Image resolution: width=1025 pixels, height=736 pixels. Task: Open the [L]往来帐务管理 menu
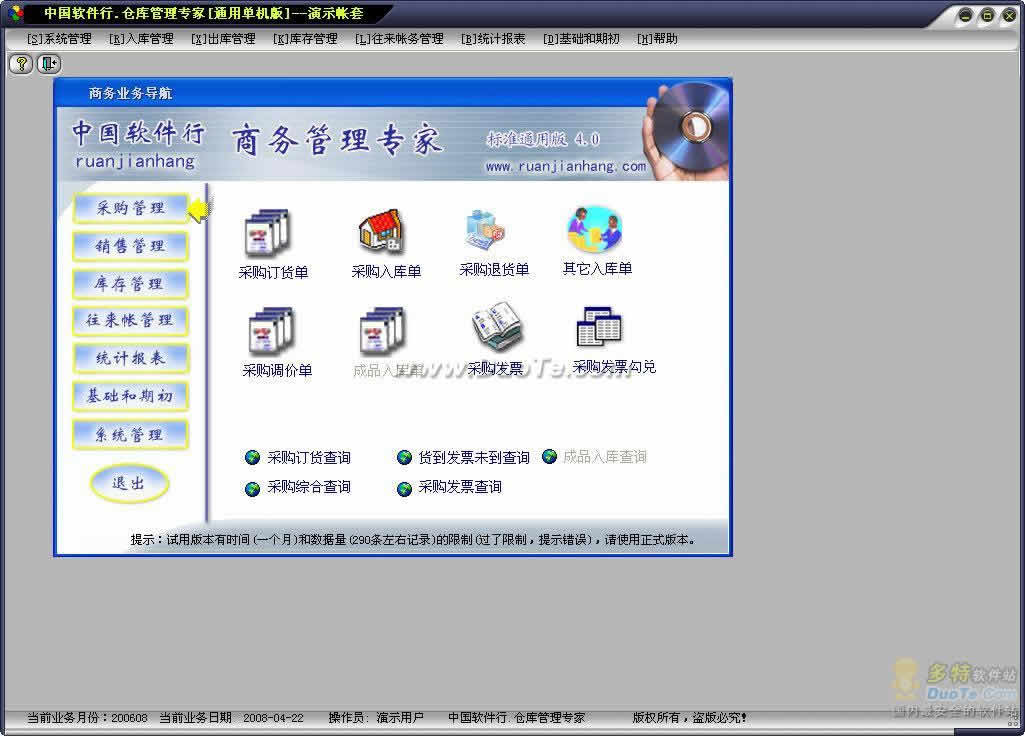point(399,39)
